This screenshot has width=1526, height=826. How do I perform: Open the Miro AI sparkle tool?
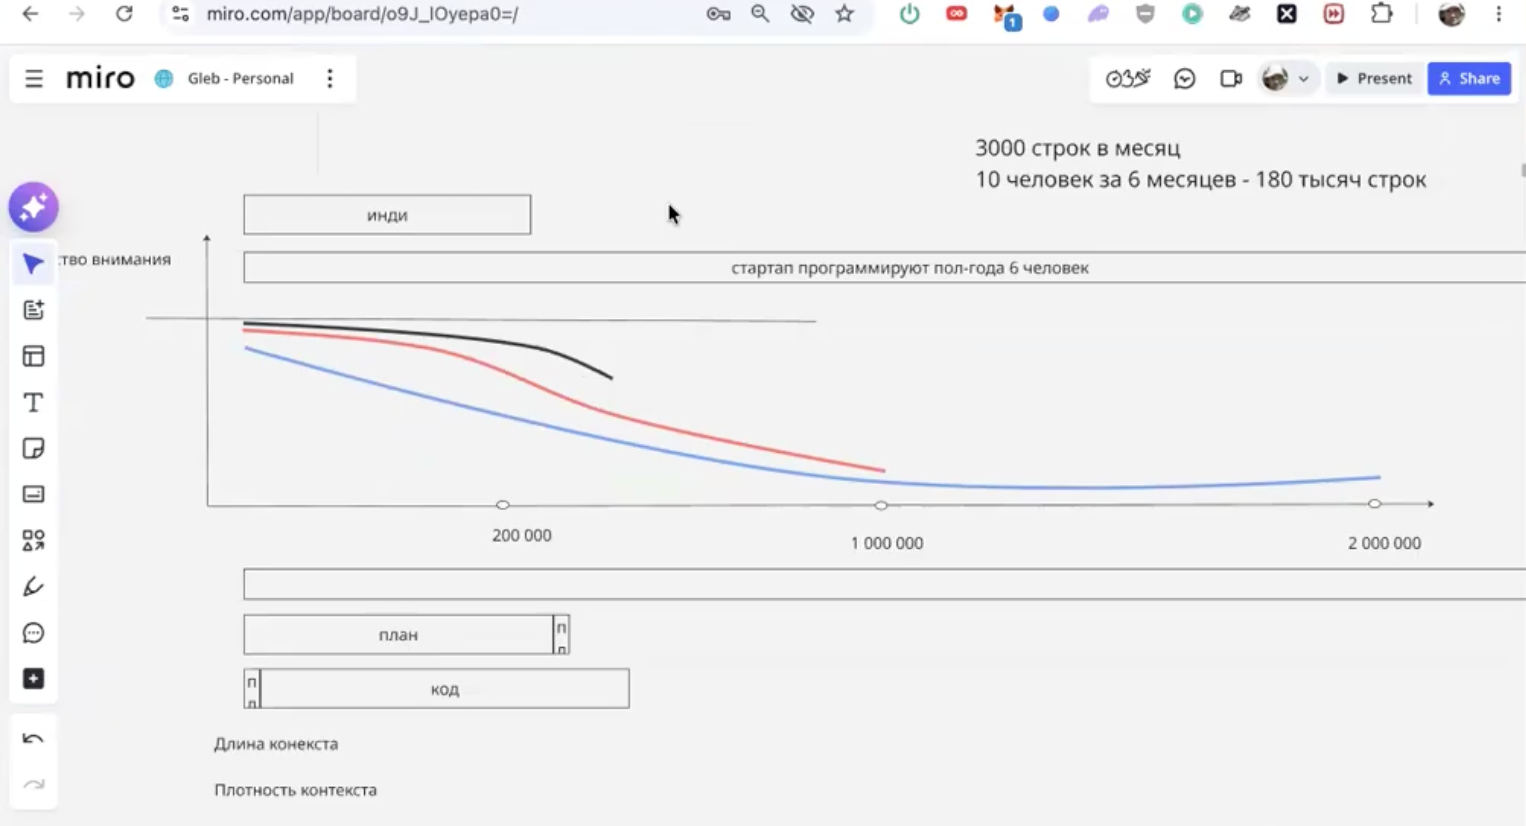tap(33, 208)
